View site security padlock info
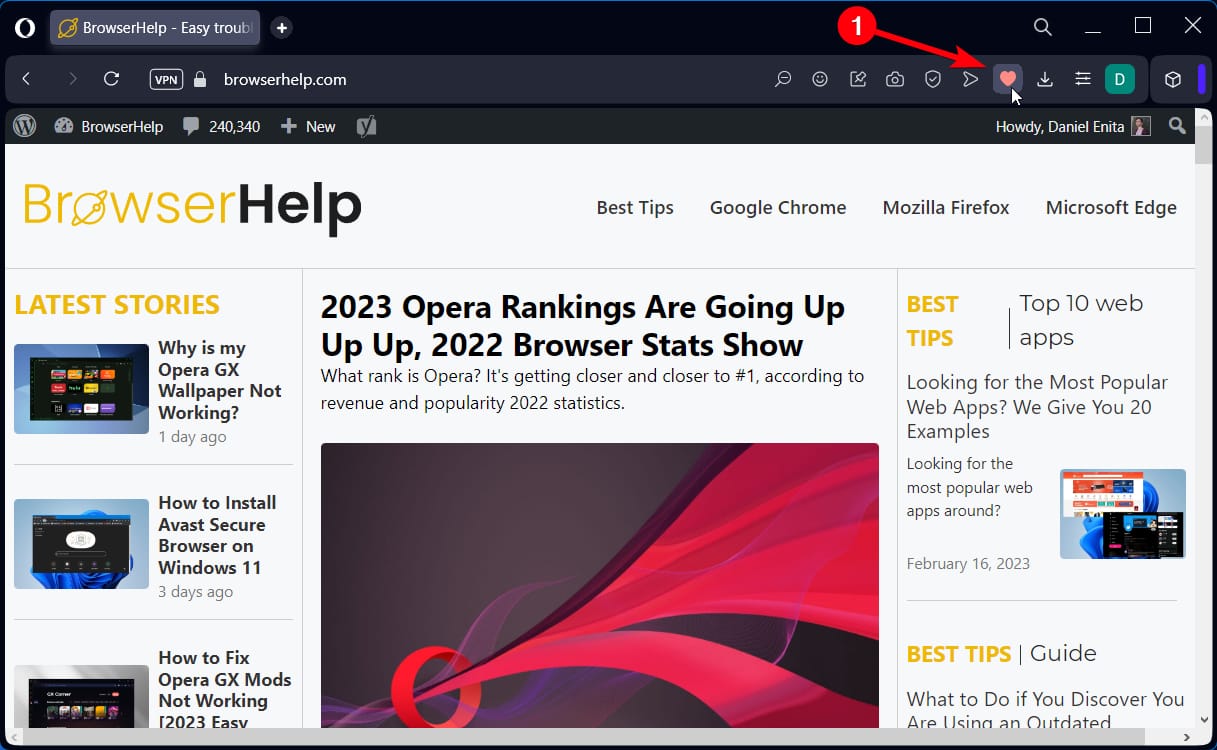Viewport: 1217px width, 750px height. [x=200, y=79]
